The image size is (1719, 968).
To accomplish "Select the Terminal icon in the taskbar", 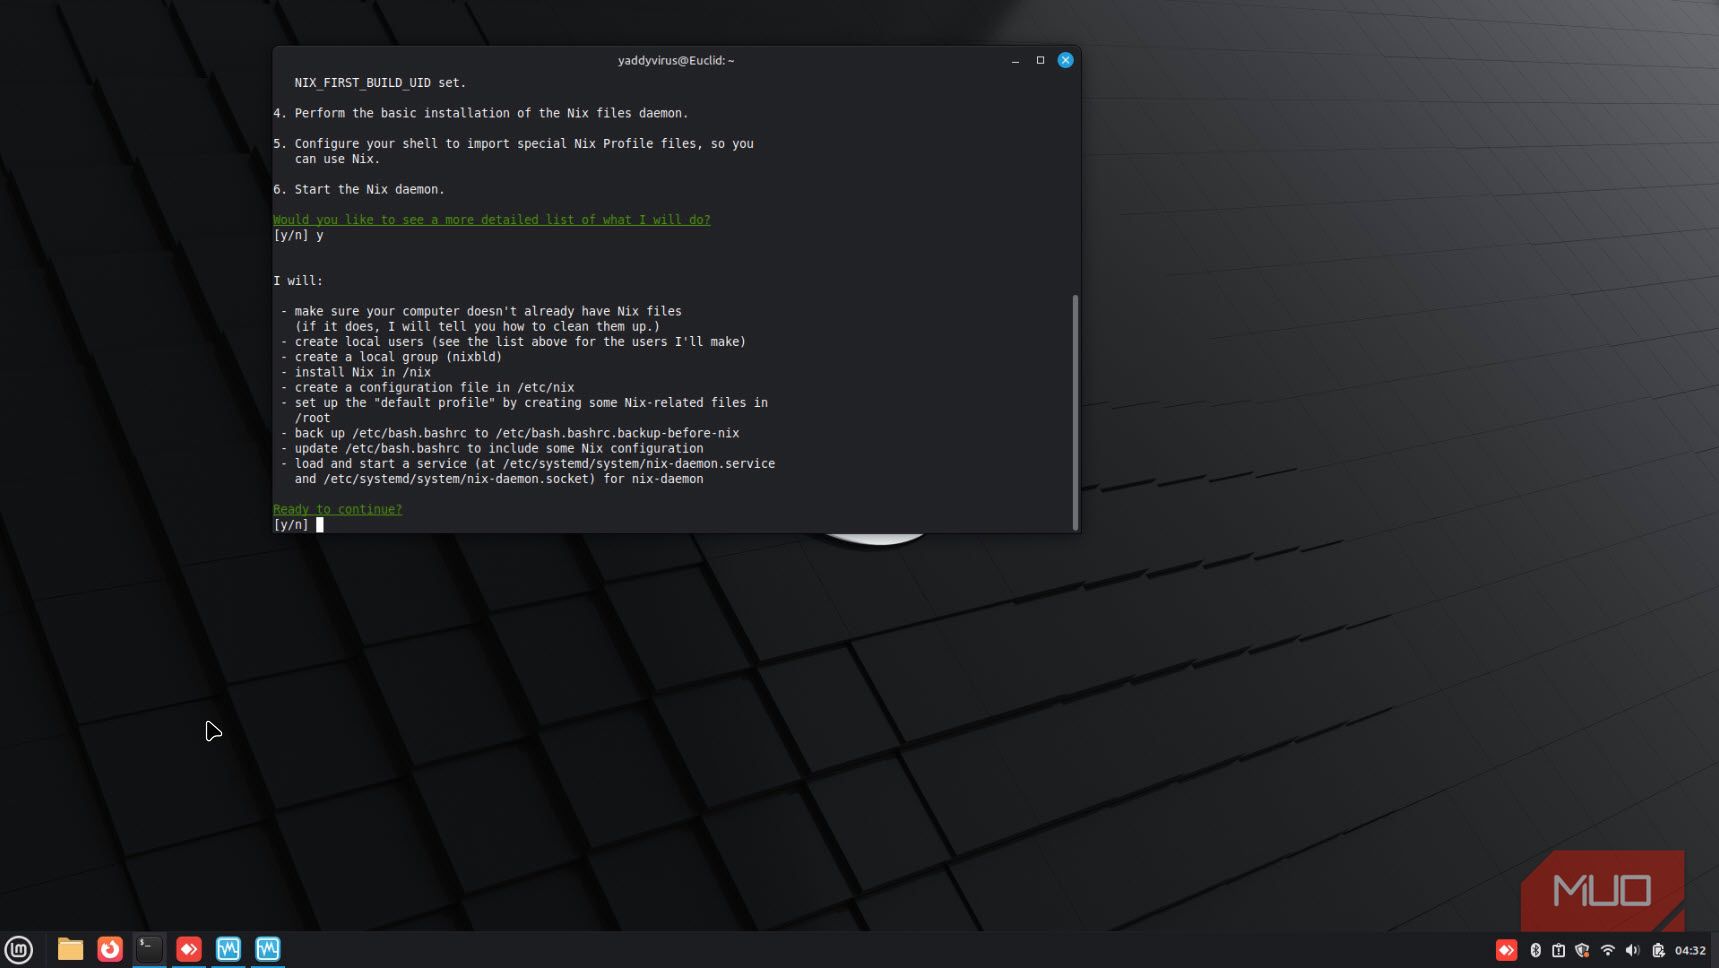I will click(x=149, y=949).
